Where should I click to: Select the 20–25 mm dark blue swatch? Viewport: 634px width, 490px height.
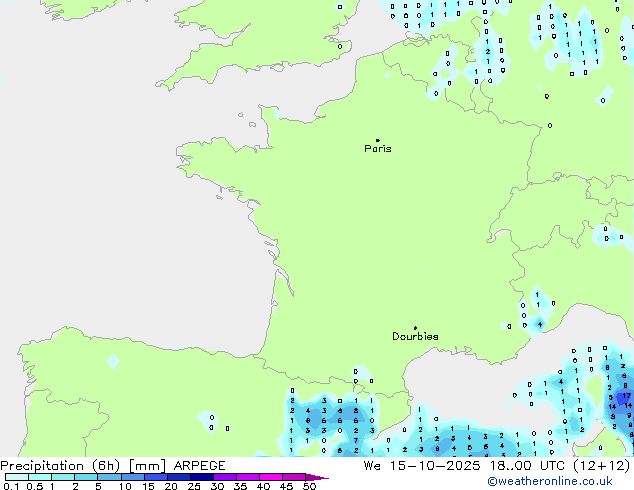[x=179, y=477]
